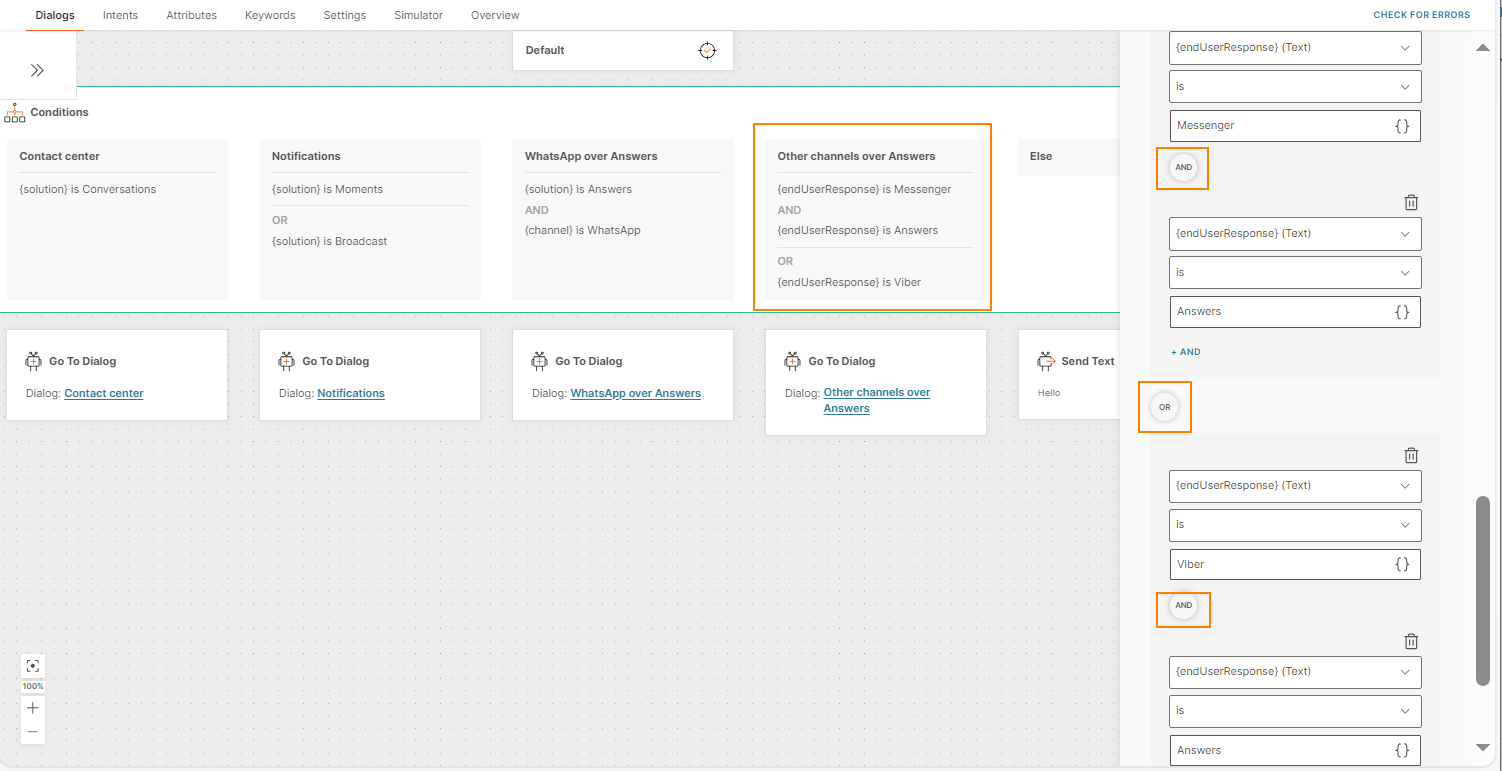Click scroll down arrow in conditions panel
This screenshot has height=771, width=1502.
coord(1483,747)
